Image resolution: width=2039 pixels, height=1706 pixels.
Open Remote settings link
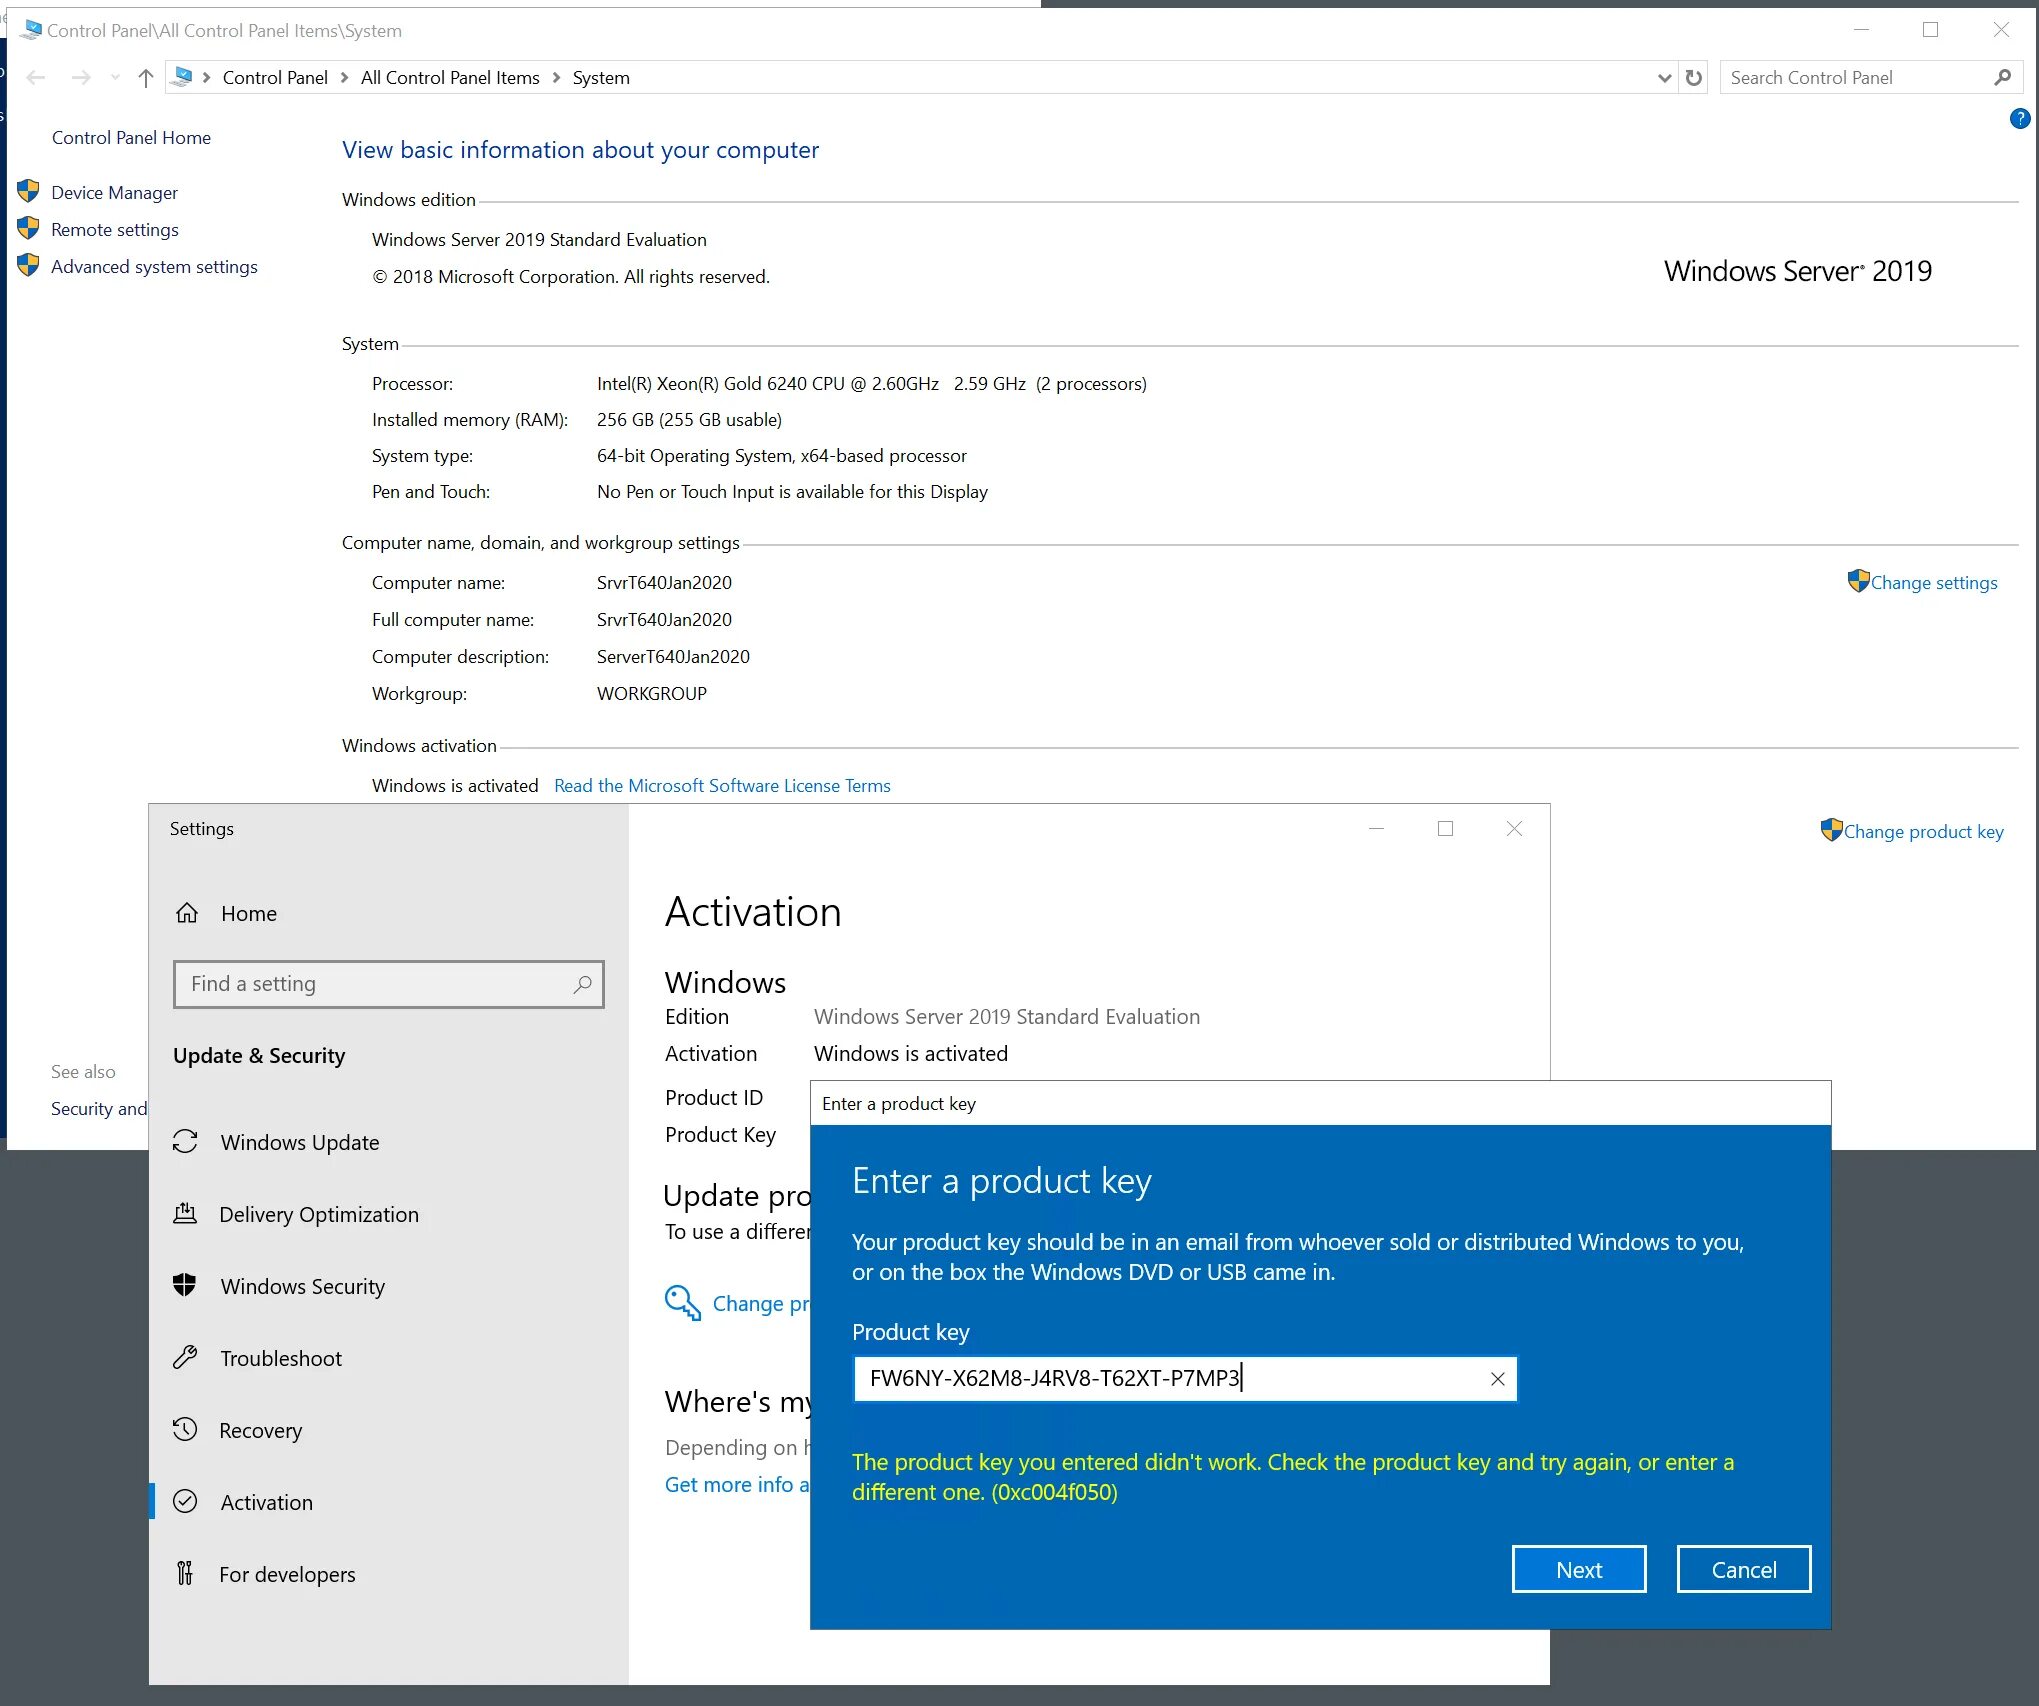point(115,229)
